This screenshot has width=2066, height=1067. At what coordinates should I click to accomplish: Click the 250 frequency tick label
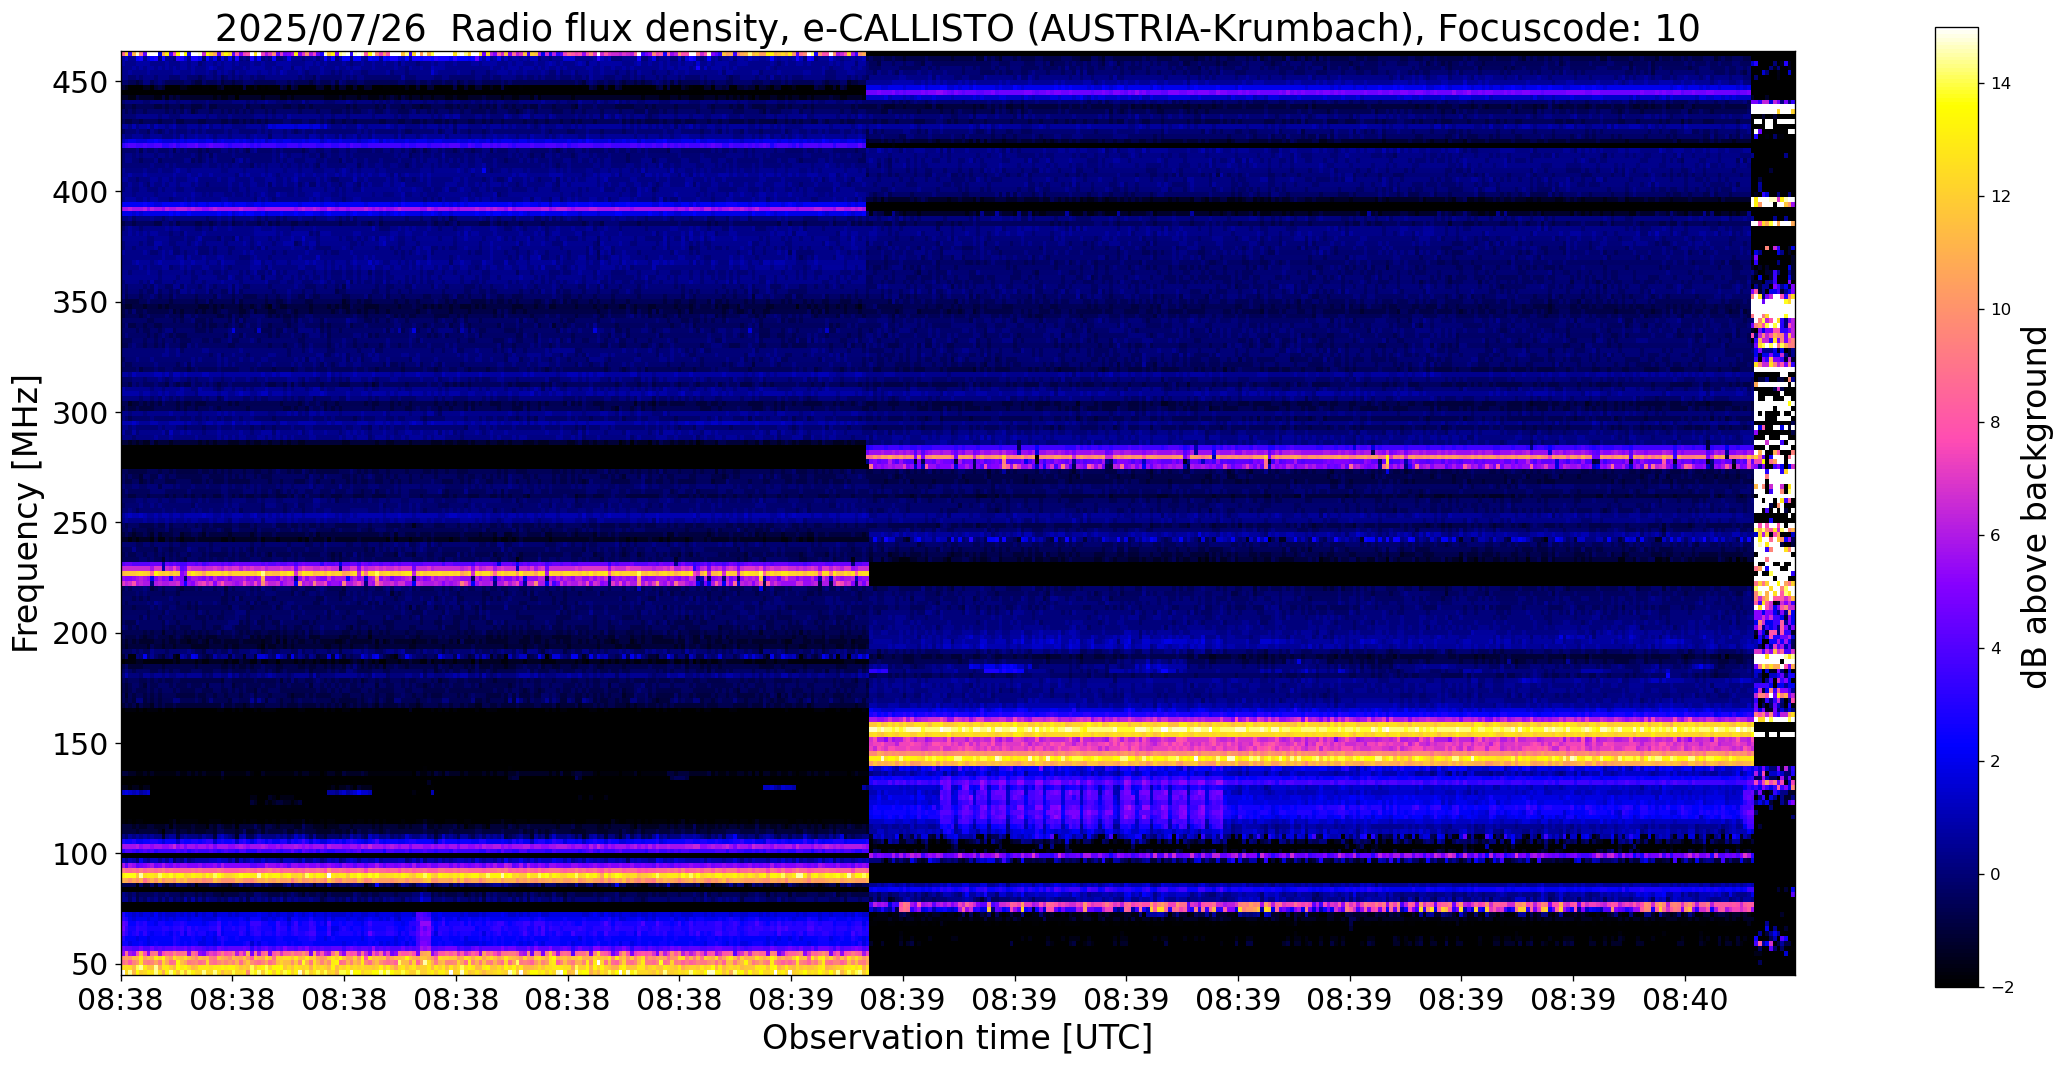[x=79, y=522]
